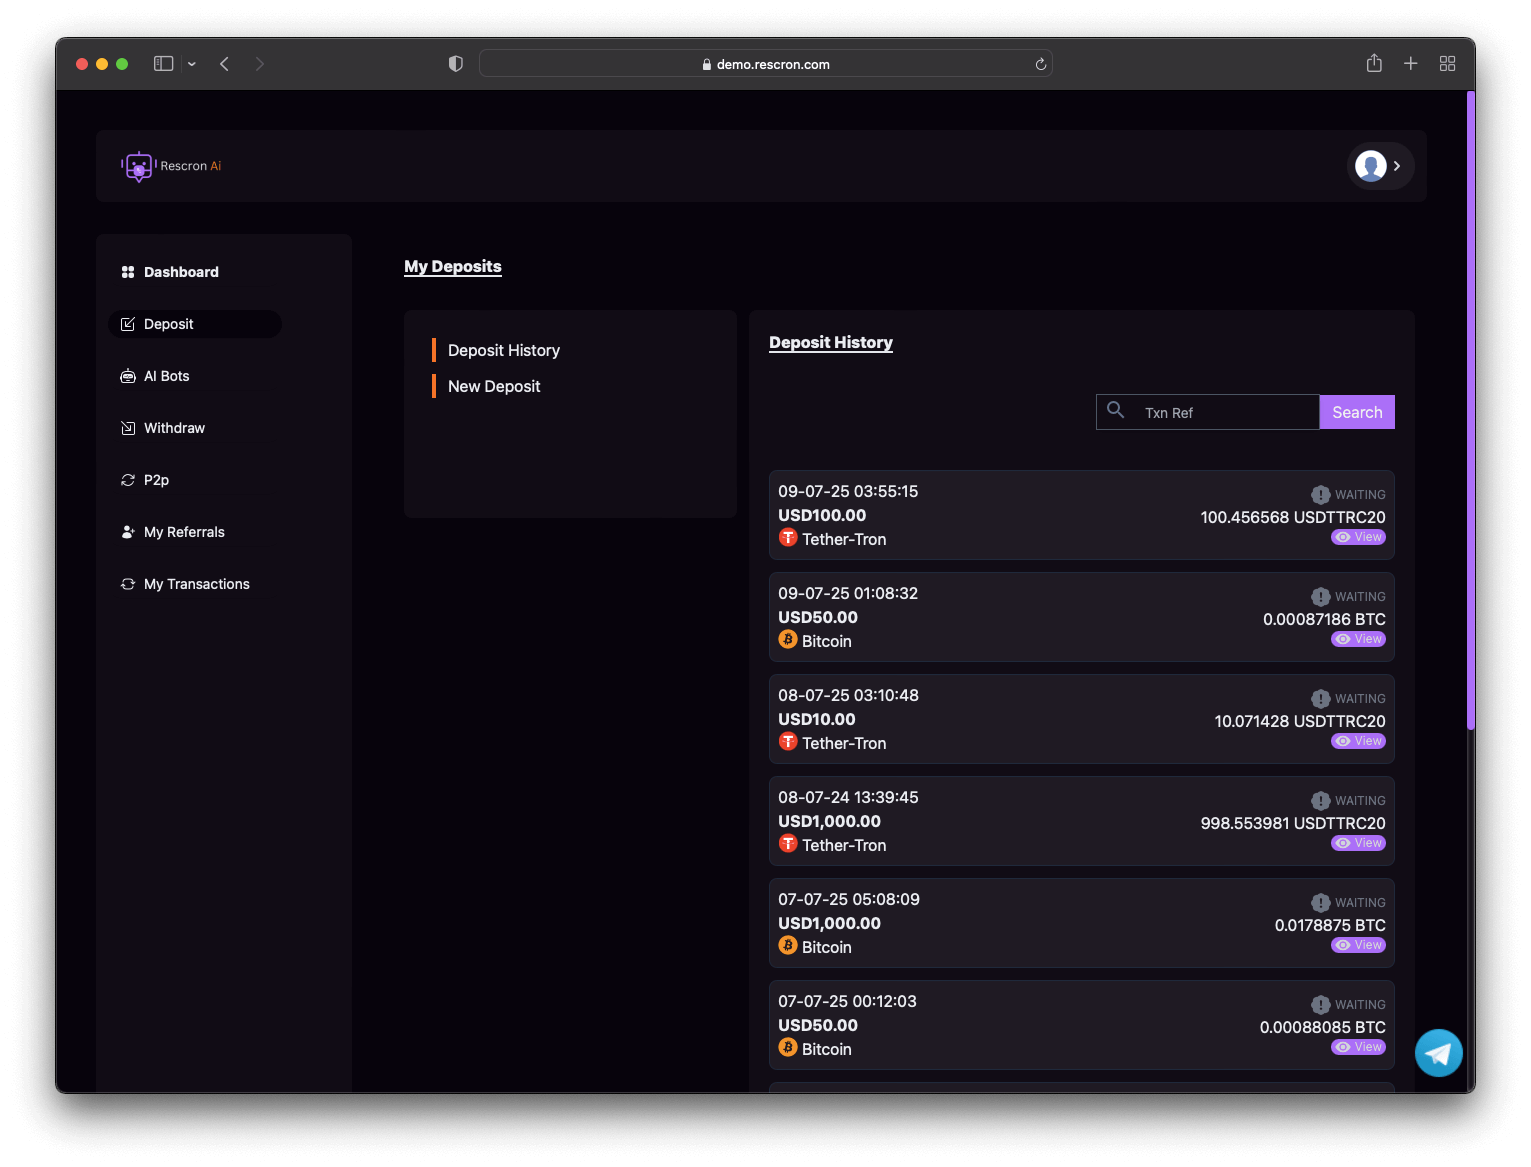Toggle the Safari sidebar panel
This screenshot has height=1167, width=1531.
pos(164,64)
